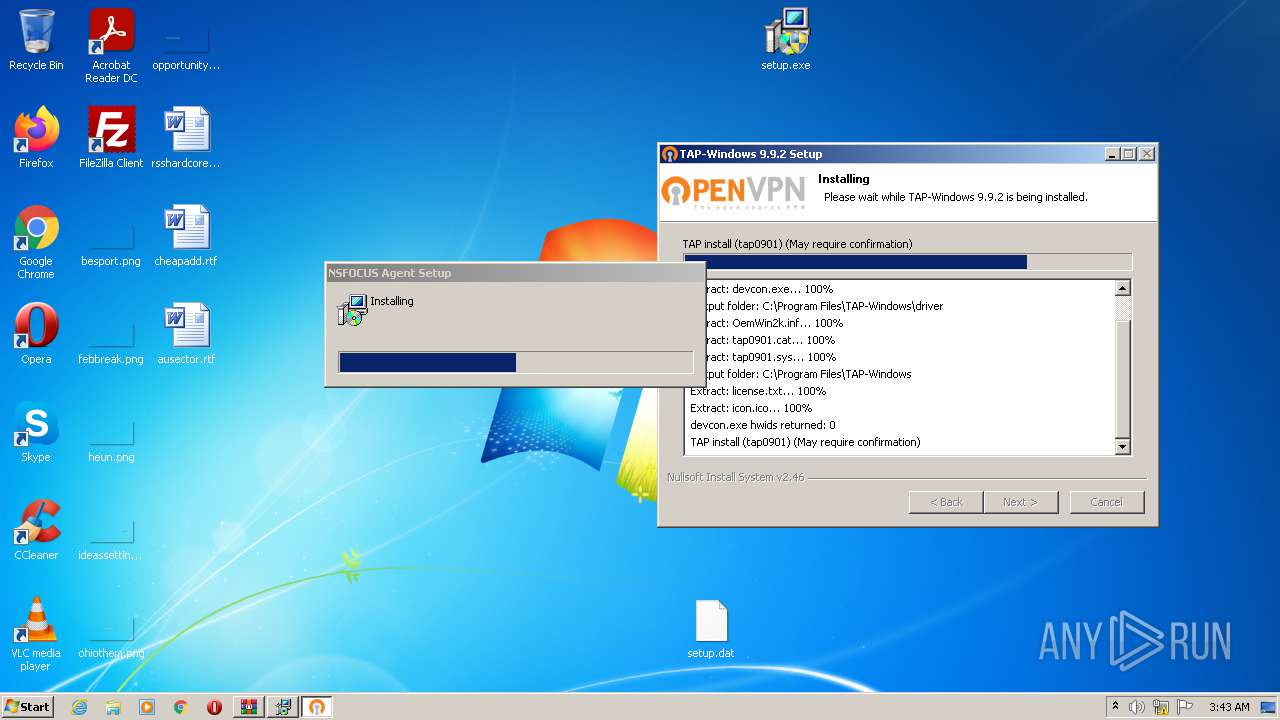
Task: Click the 3:43 AM clock
Action: pos(1229,707)
